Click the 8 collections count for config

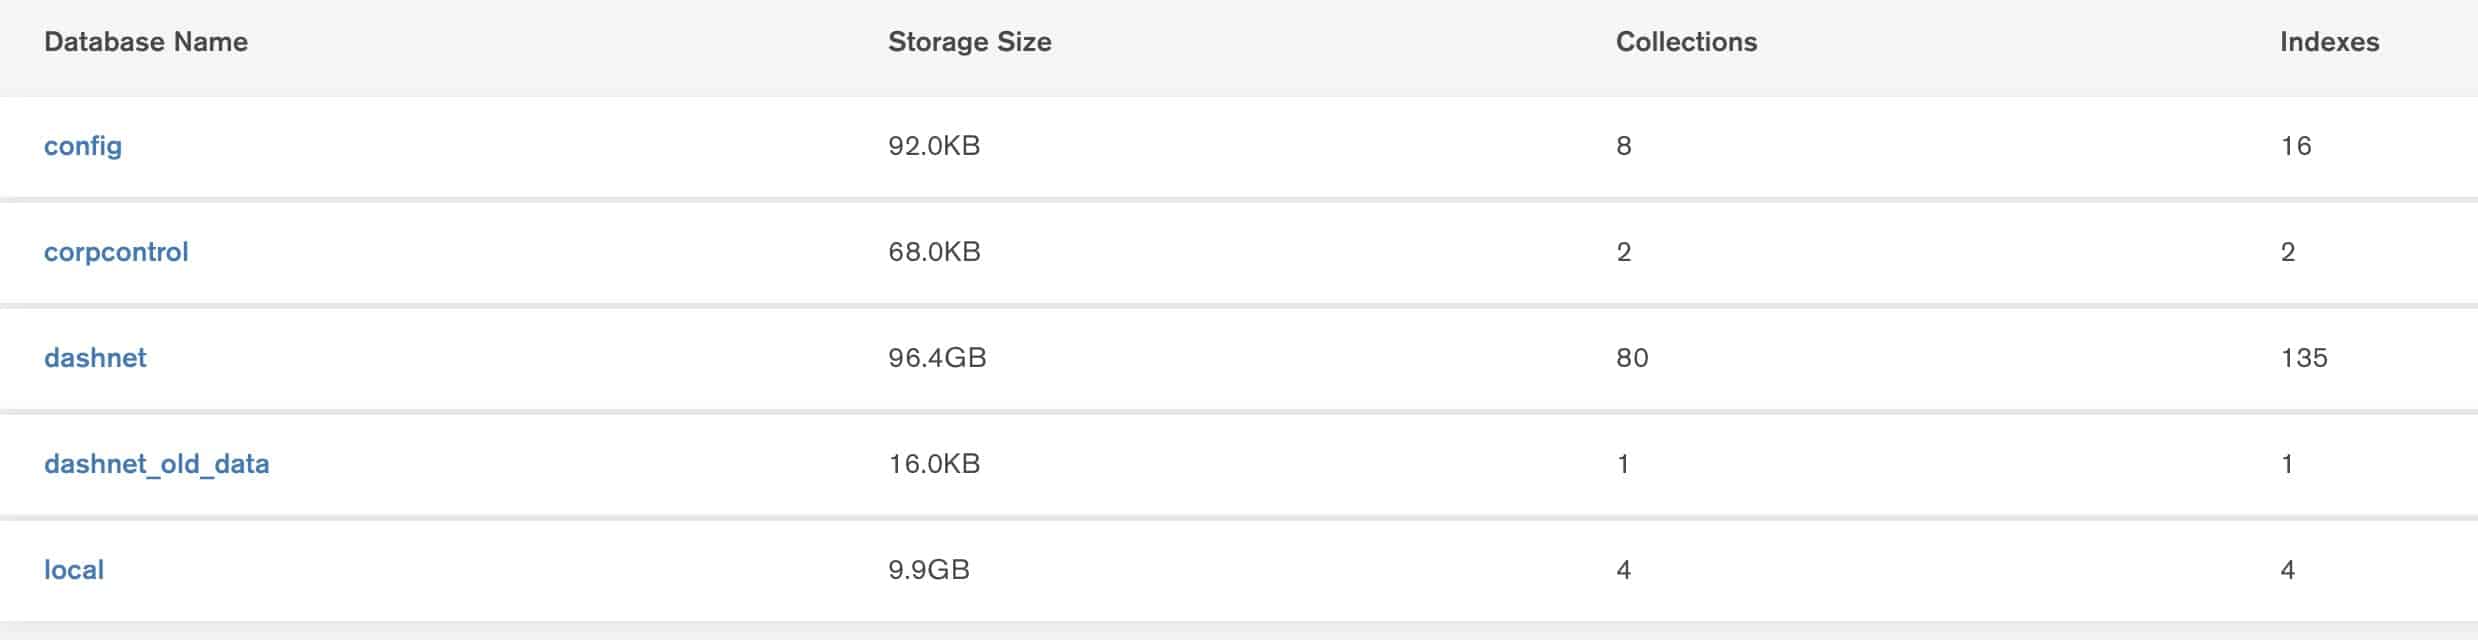point(1624,146)
